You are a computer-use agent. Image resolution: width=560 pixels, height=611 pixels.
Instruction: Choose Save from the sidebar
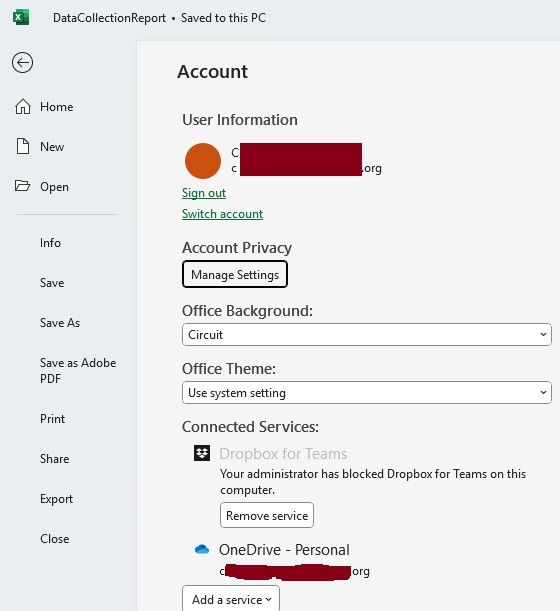tap(52, 283)
